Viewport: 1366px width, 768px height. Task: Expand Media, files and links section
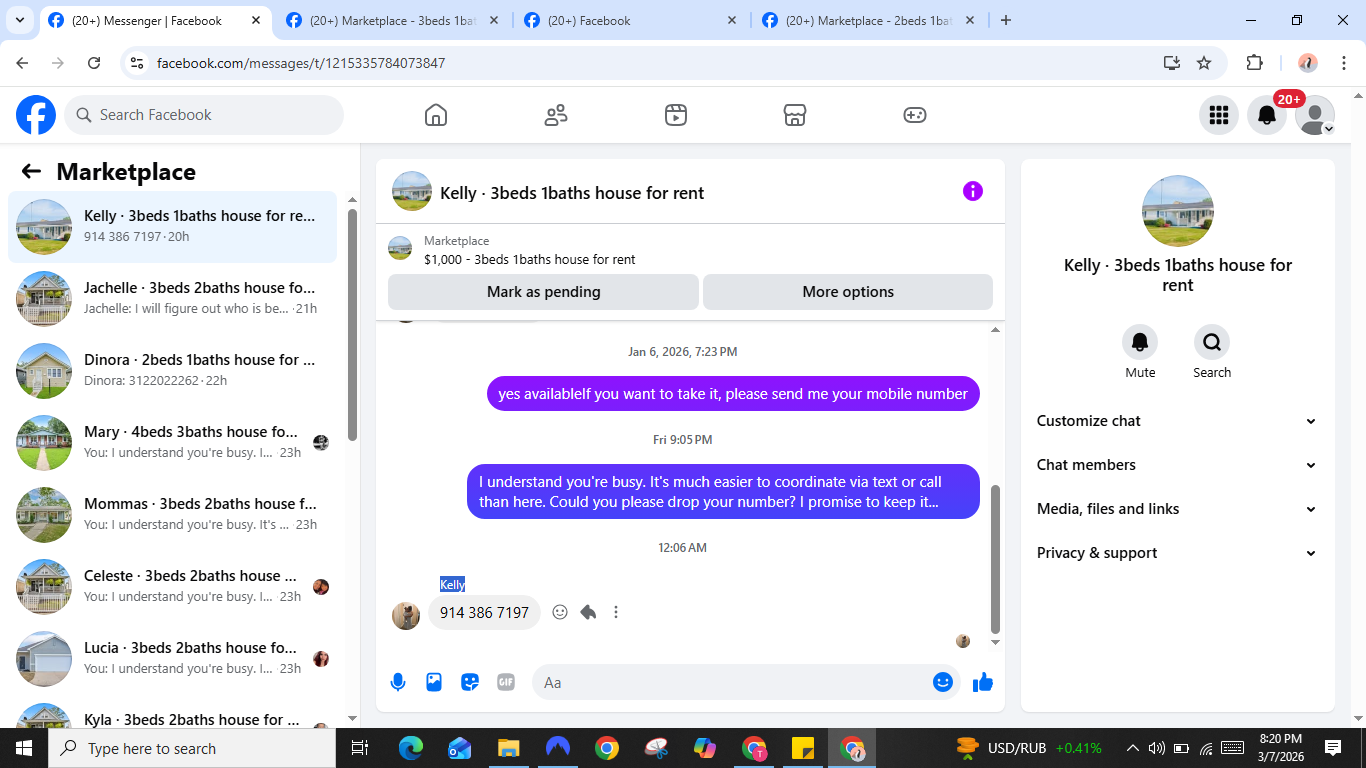point(1177,509)
